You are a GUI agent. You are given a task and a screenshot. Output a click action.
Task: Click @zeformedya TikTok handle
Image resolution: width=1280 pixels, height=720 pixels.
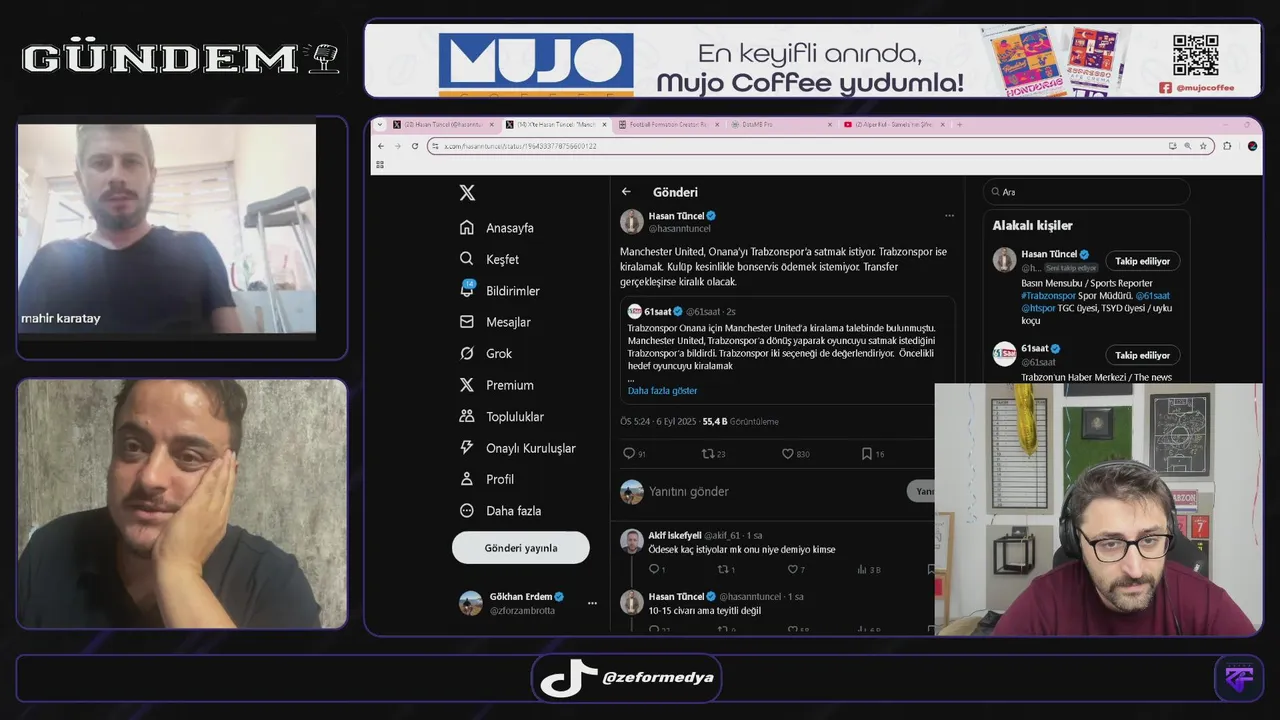click(658, 678)
